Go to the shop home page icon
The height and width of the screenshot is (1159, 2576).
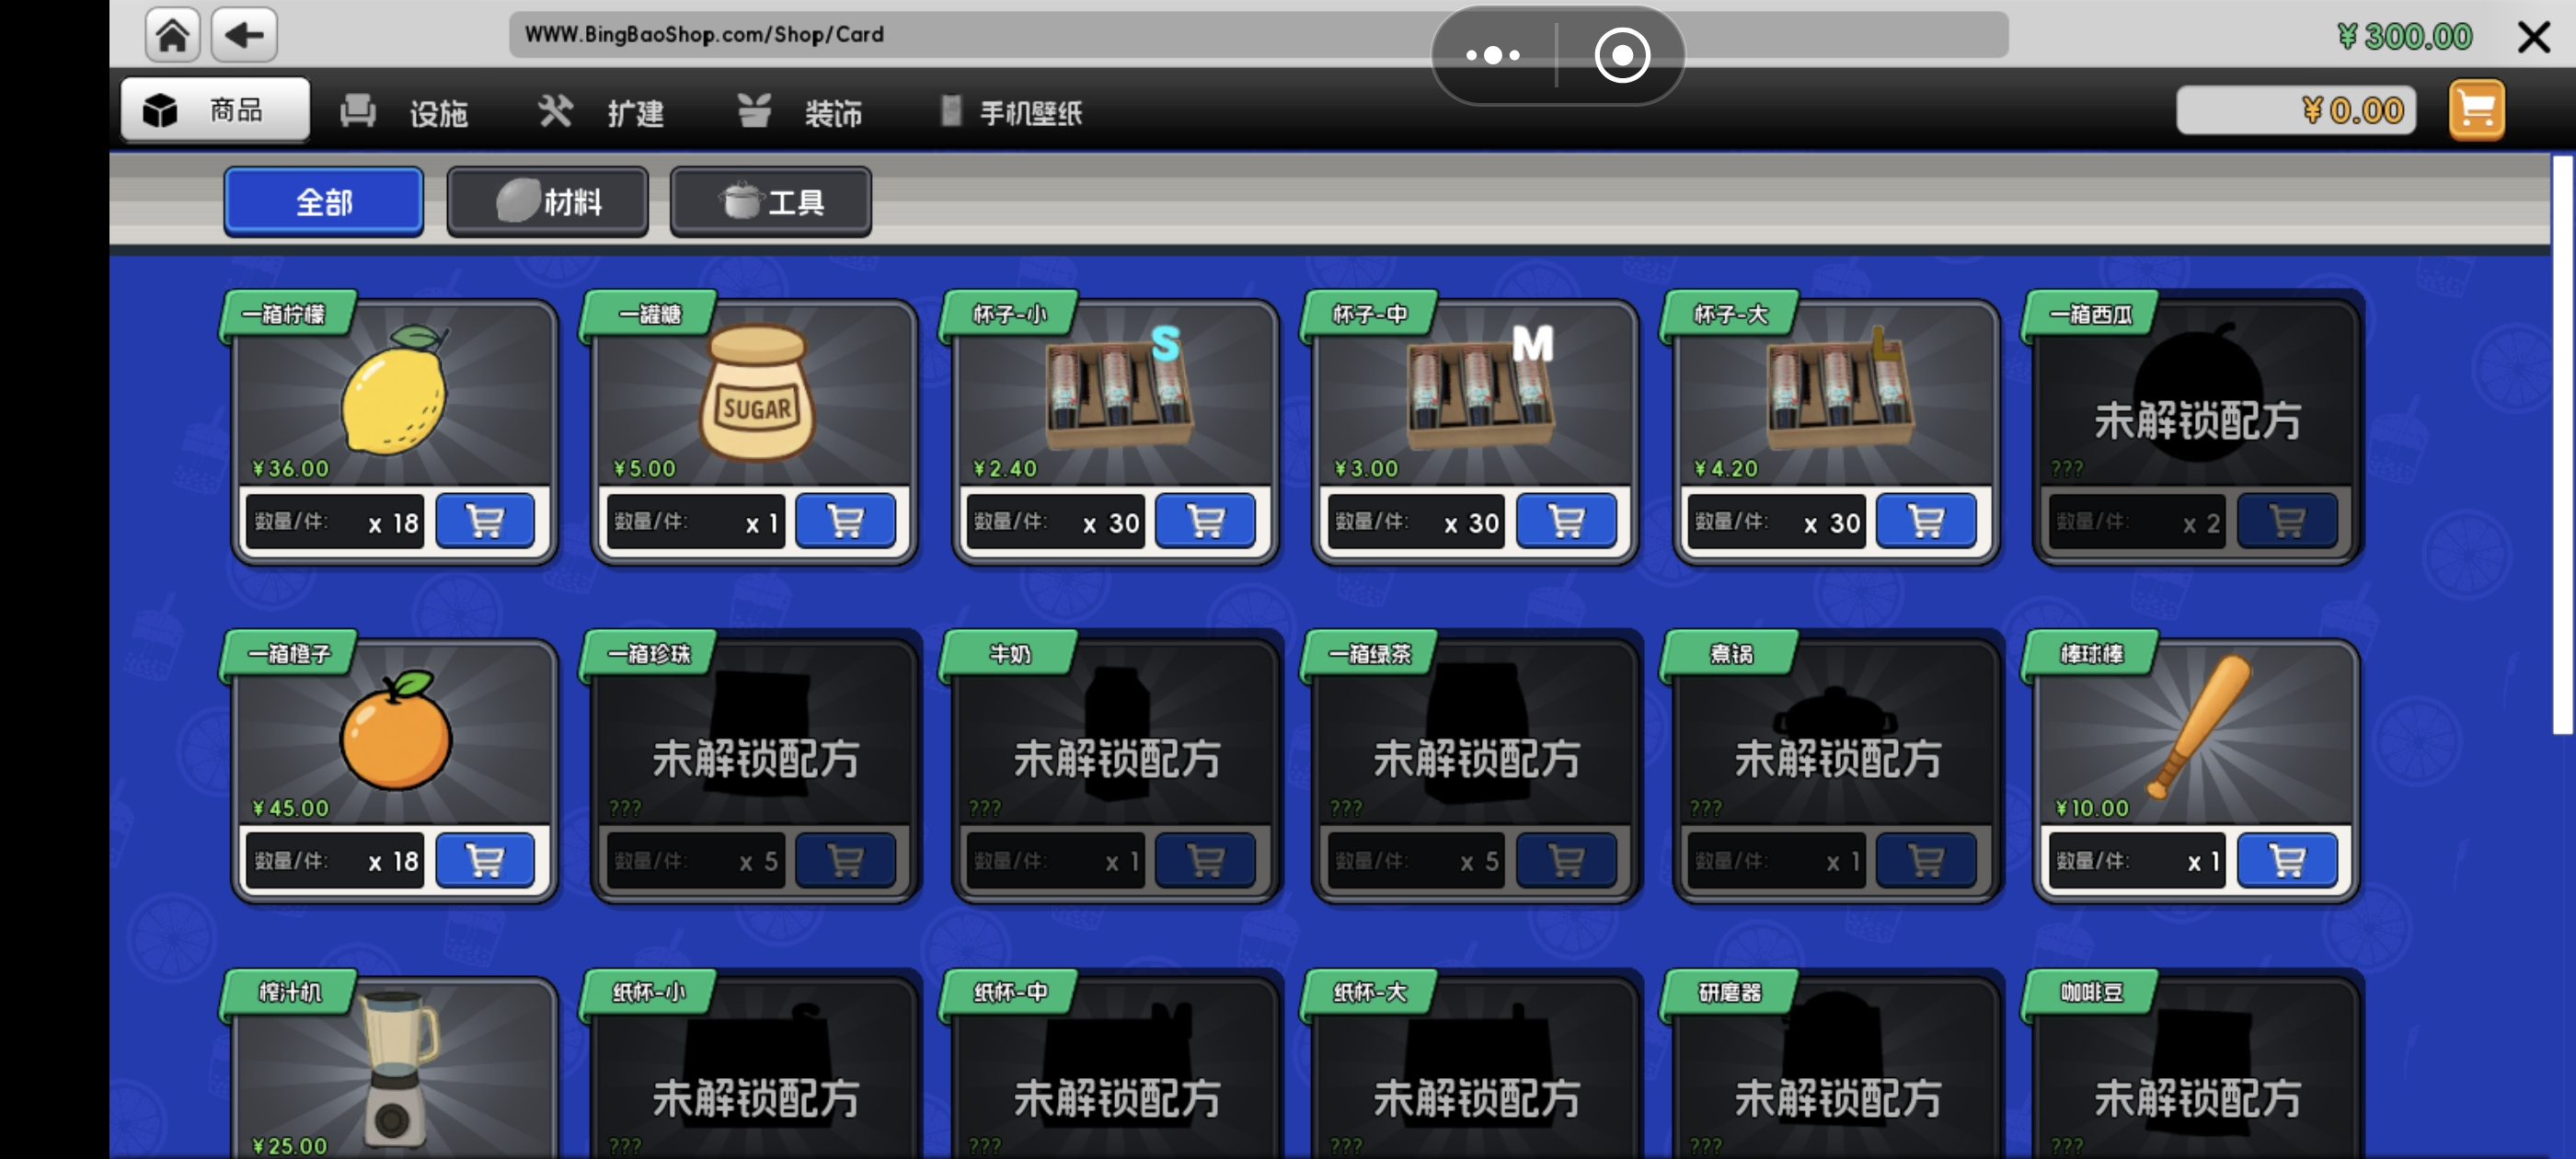172,35
